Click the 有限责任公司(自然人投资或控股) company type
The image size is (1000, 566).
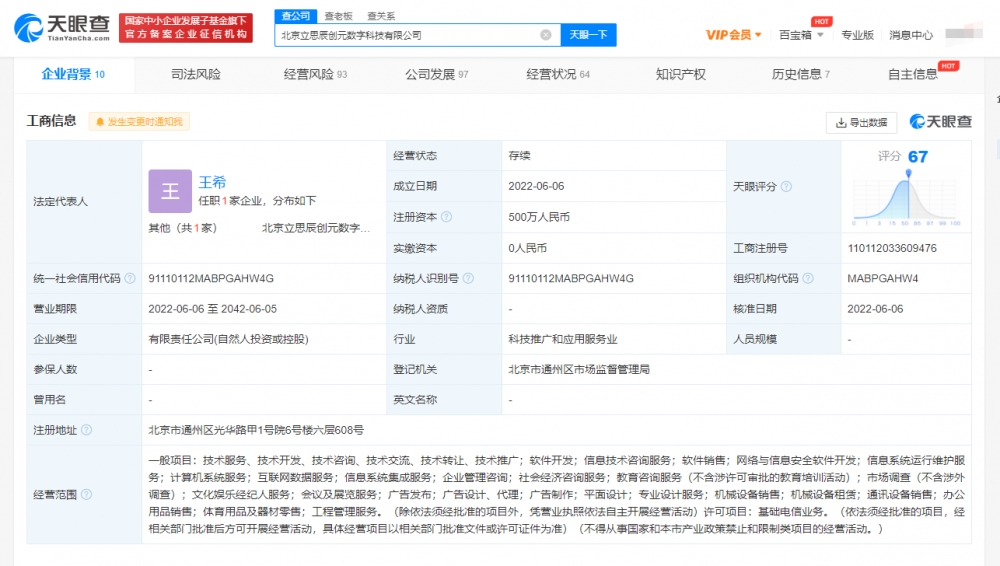click(x=228, y=339)
